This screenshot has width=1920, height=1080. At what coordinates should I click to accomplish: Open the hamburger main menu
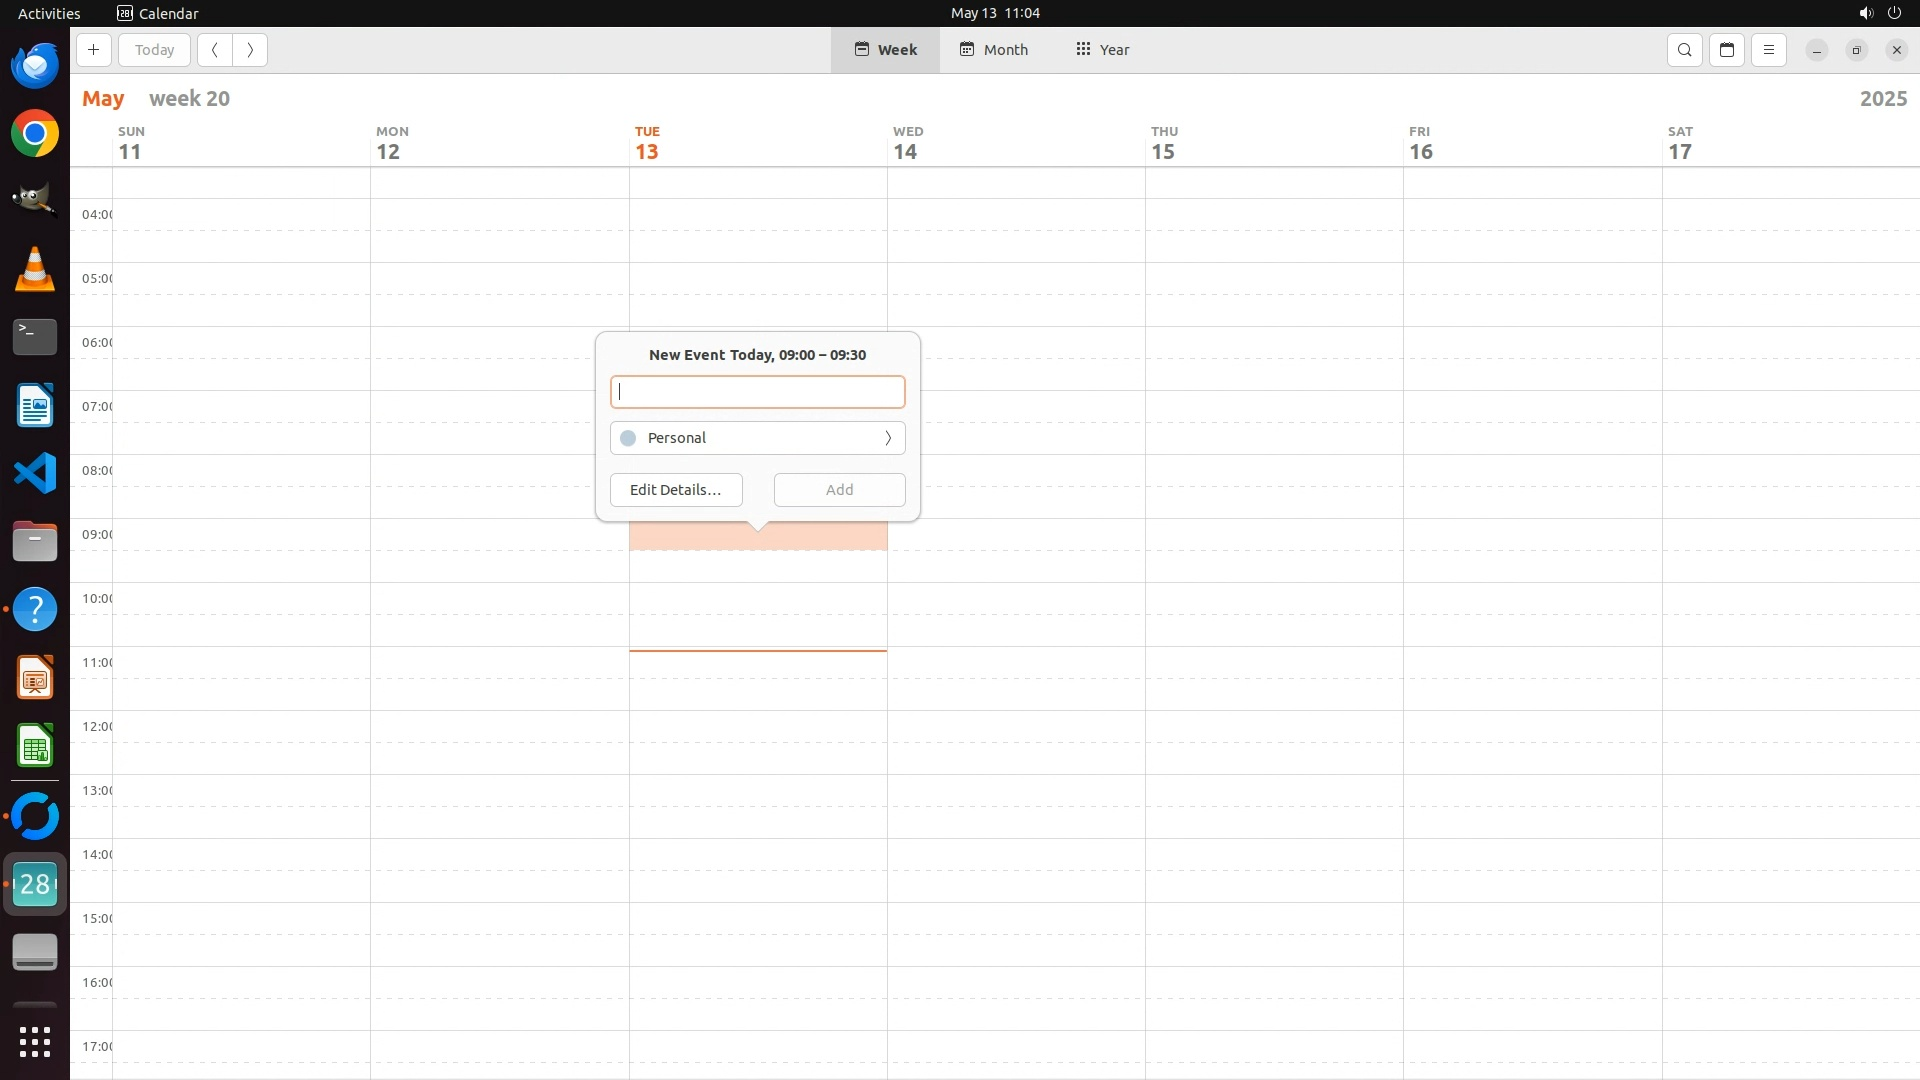click(1768, 50)
